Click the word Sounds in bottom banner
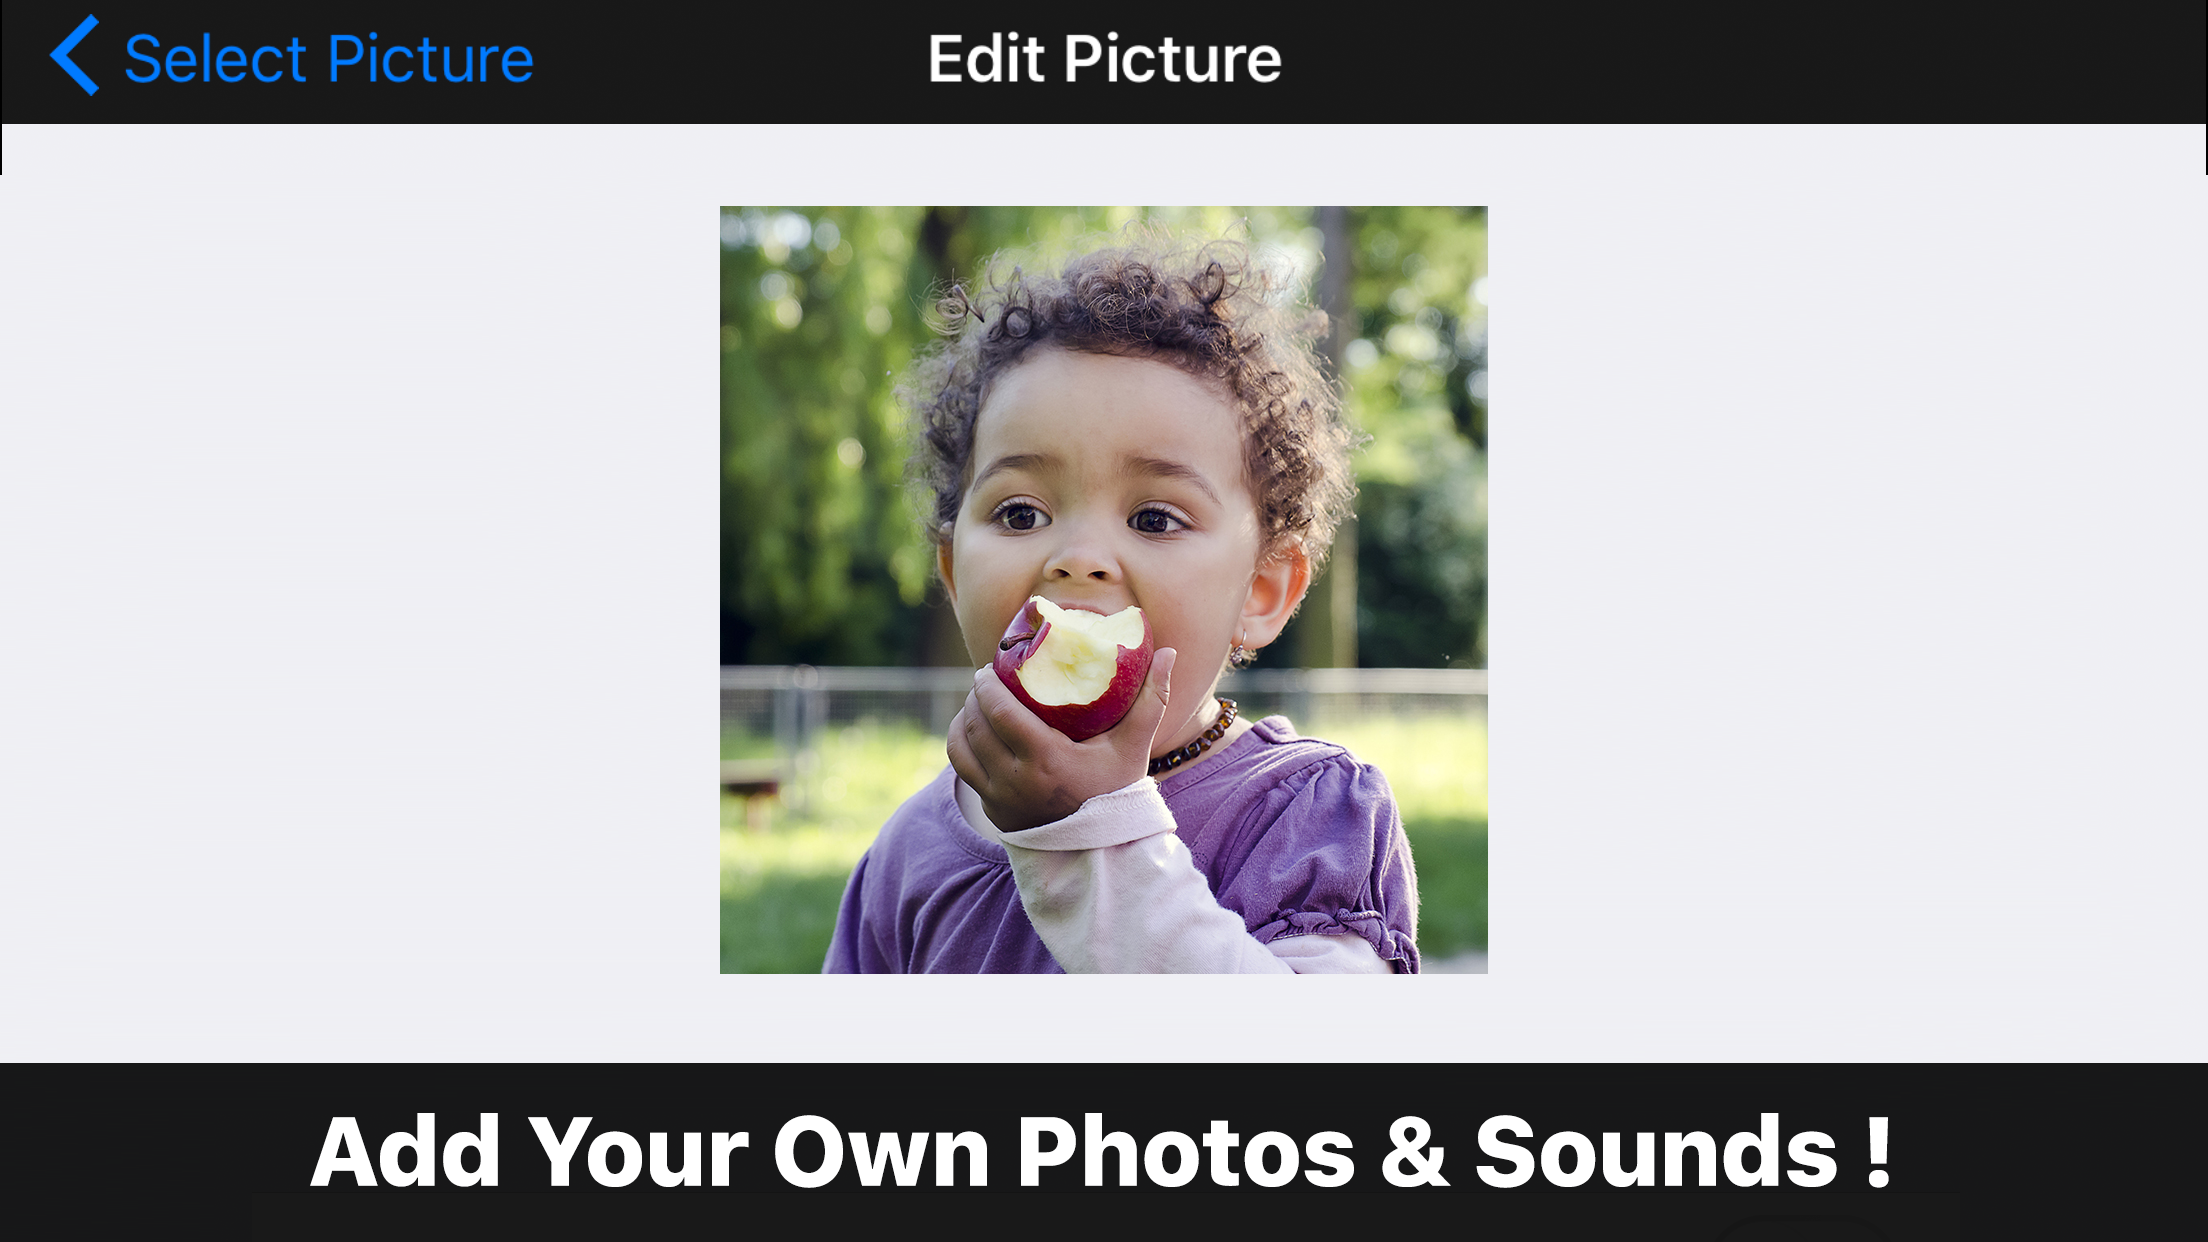Screen dimensions: 2208x1242 coord(1657,1152)
